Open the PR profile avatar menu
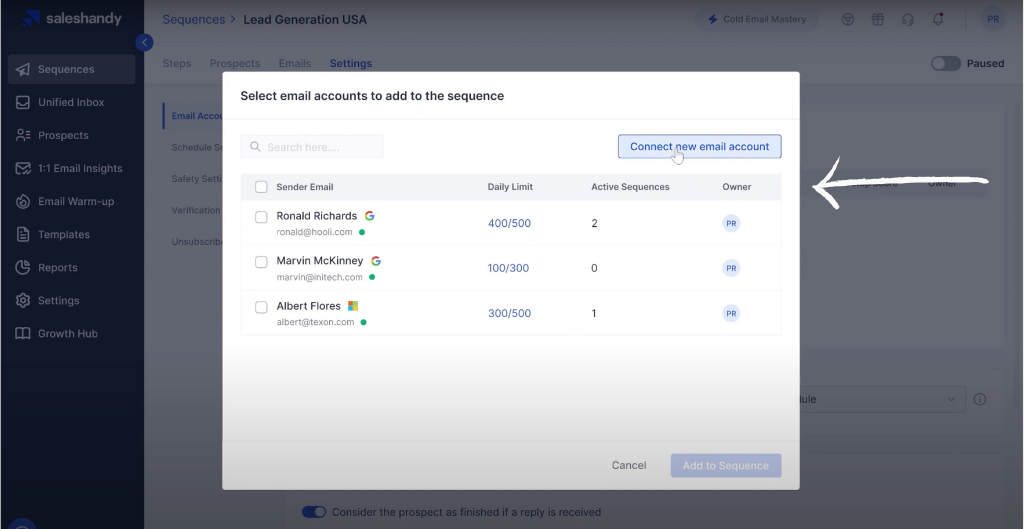Image resolution: width=1024 pixels, height=529 pixels. tap(993, 19)
